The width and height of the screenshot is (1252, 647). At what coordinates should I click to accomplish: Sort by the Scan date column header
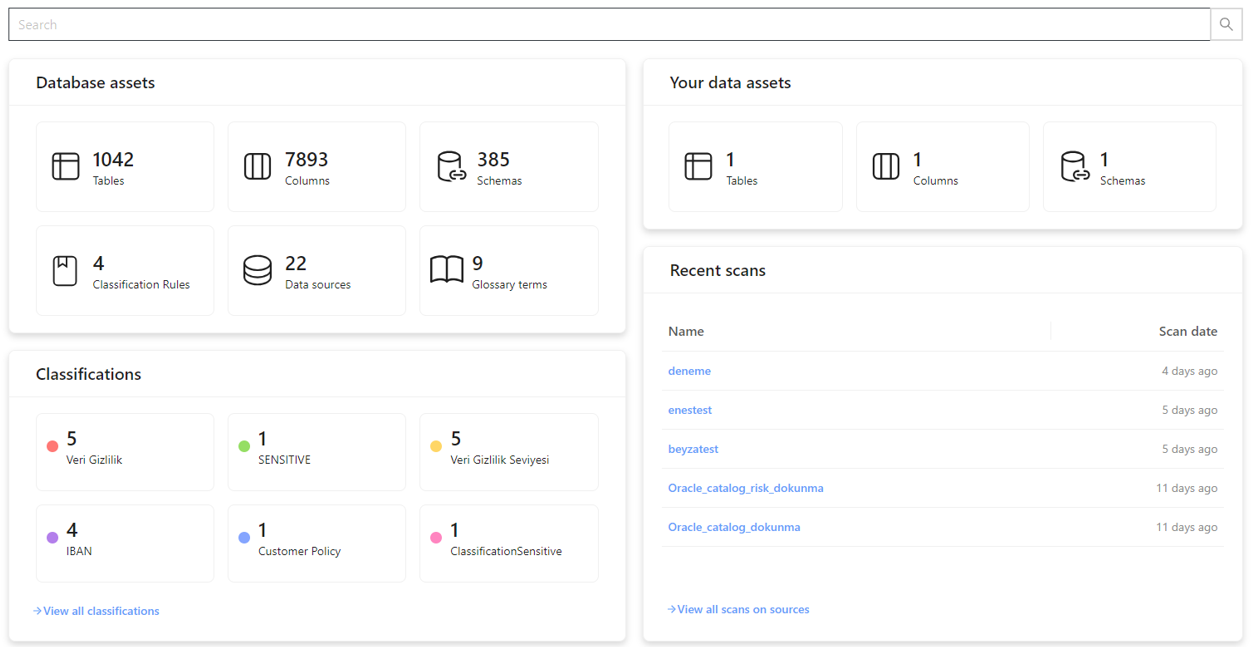pos(1187,331)
